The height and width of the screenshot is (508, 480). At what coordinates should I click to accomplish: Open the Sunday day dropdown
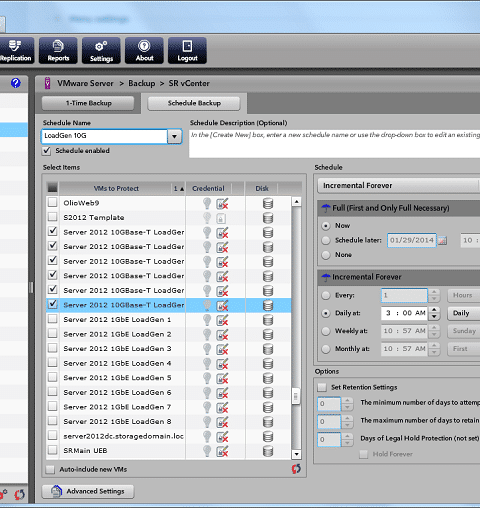(x=464, y=331)
